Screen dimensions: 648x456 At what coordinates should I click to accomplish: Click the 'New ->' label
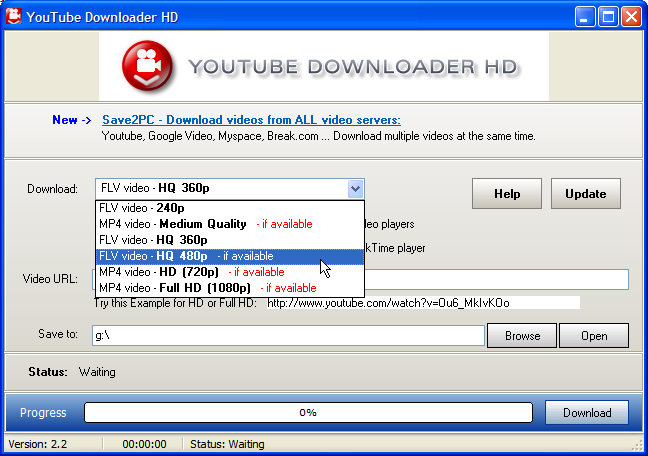pyautogui.click(x=71, y=120)
